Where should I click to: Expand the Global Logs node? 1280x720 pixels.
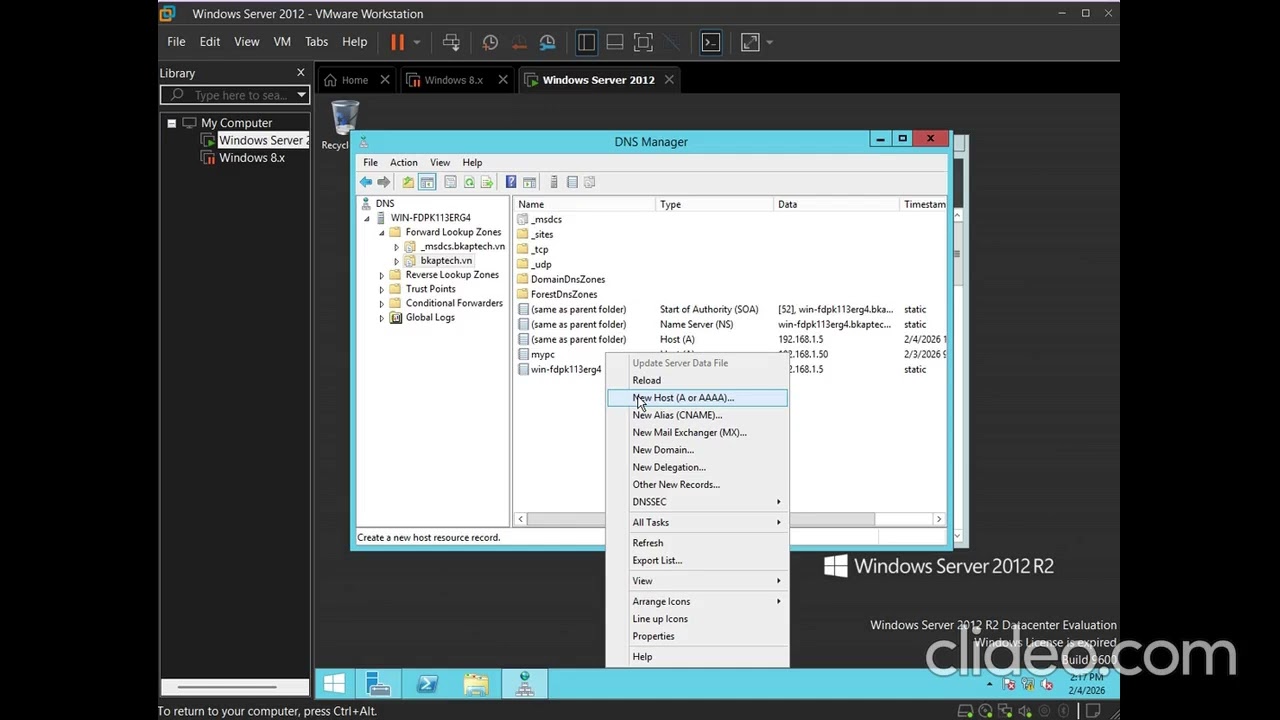pyautogui.click(x=382, y=318)
